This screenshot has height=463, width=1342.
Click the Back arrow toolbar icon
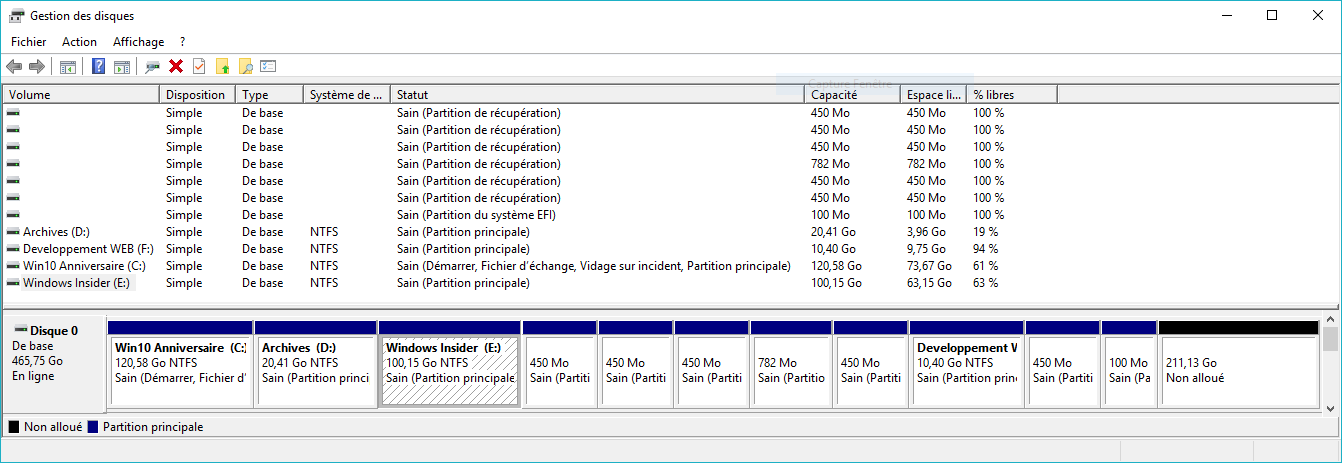coord(14,67)
